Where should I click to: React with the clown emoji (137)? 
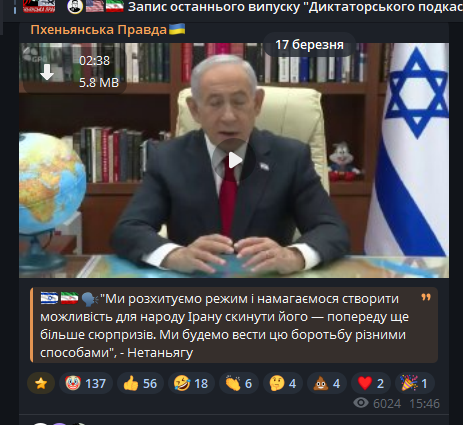(86, 383)
